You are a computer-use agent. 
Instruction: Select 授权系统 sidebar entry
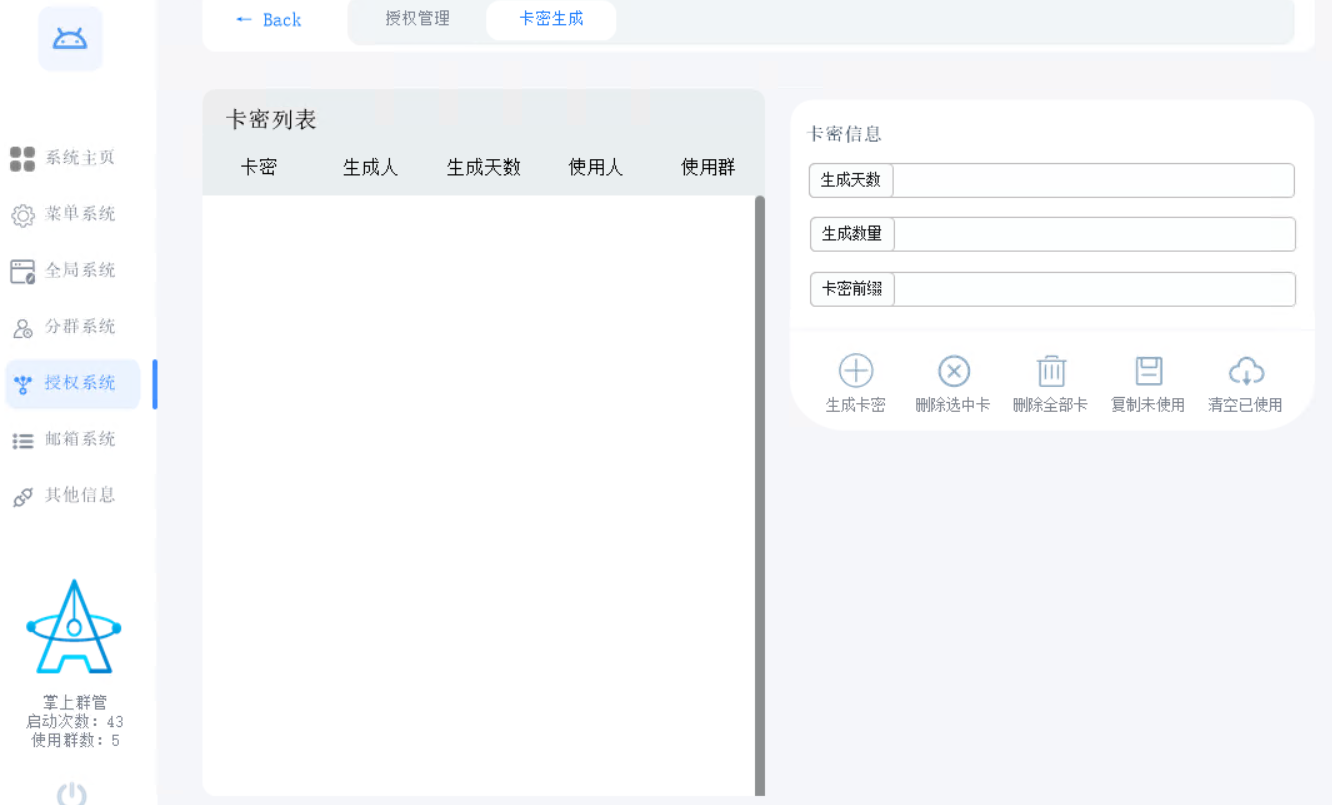click(x=72, y=383)
